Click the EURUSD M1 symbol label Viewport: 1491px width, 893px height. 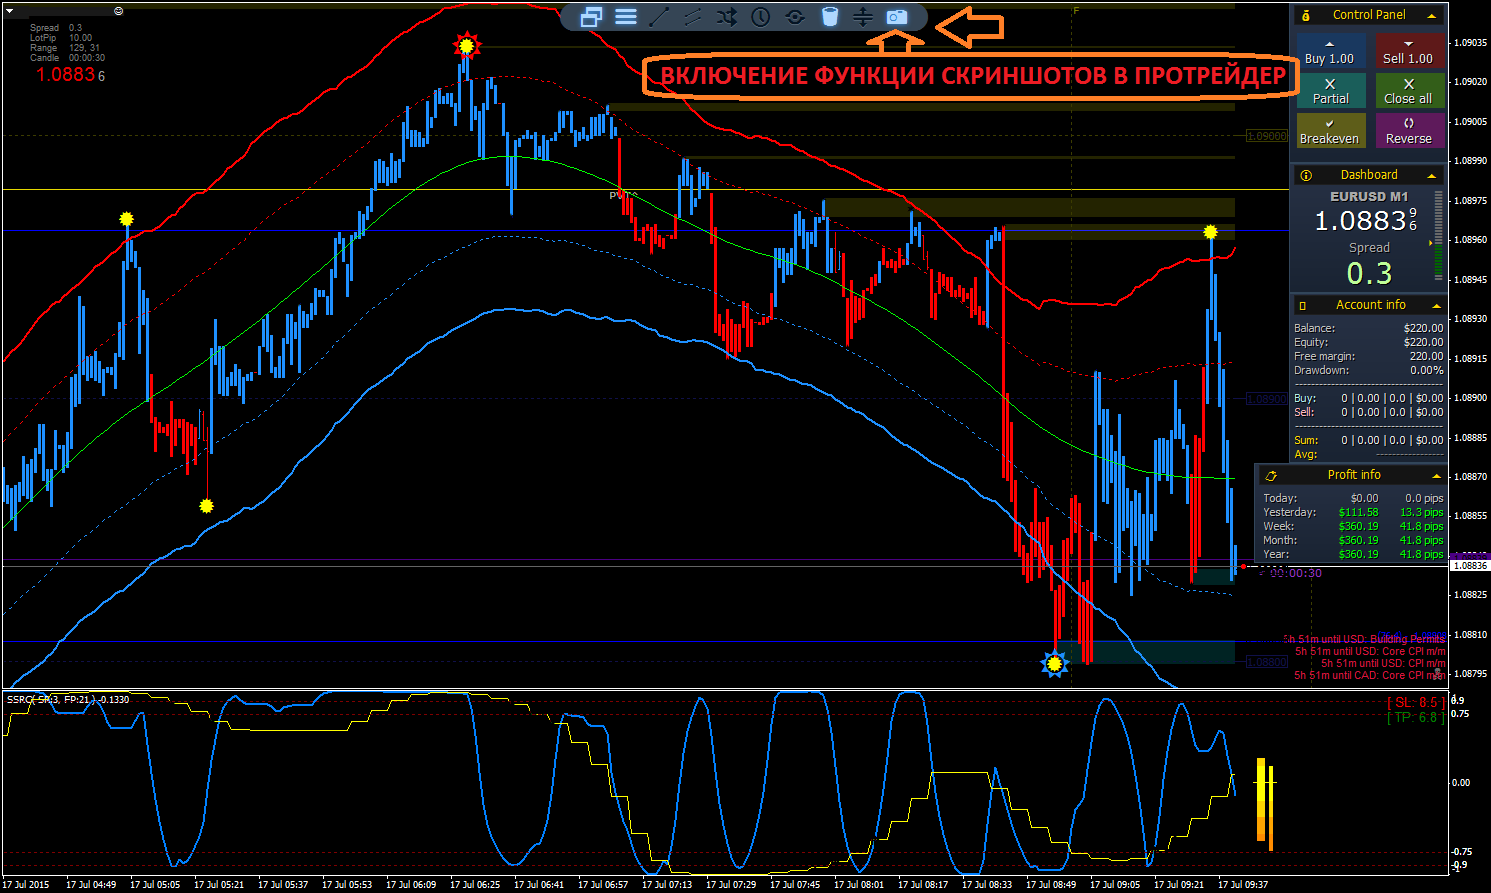[x=1368, y=196]
